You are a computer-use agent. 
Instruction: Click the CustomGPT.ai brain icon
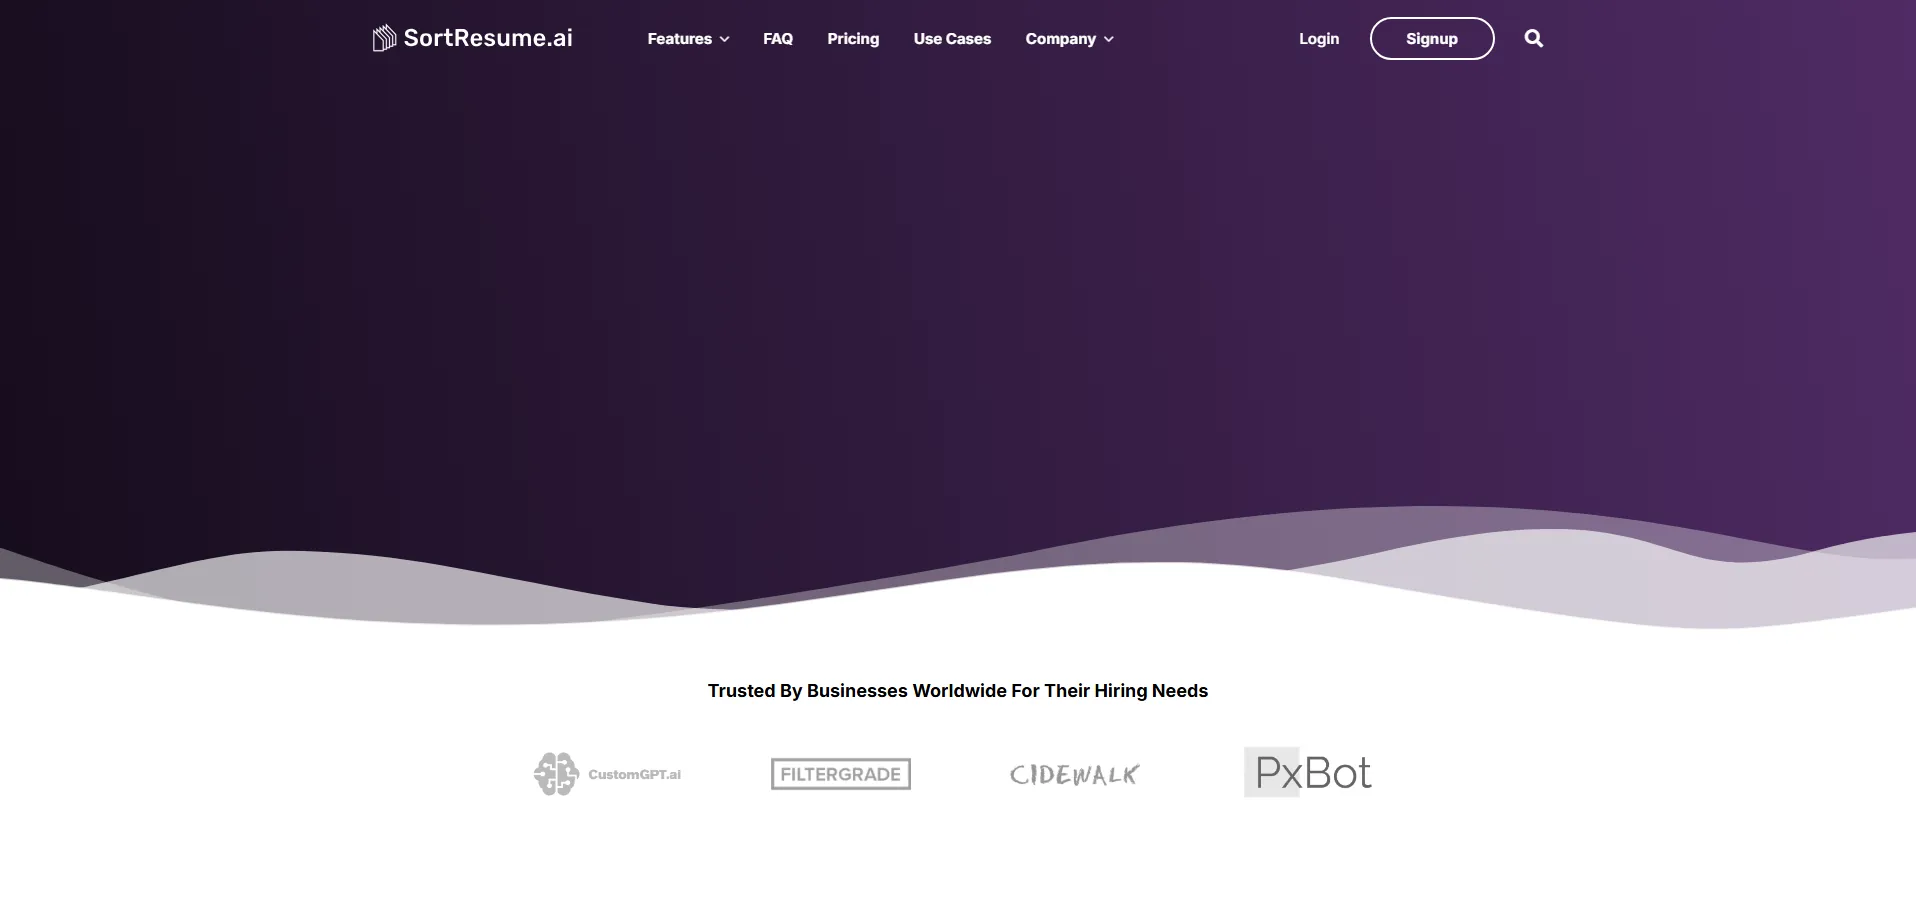pos(556,774)
